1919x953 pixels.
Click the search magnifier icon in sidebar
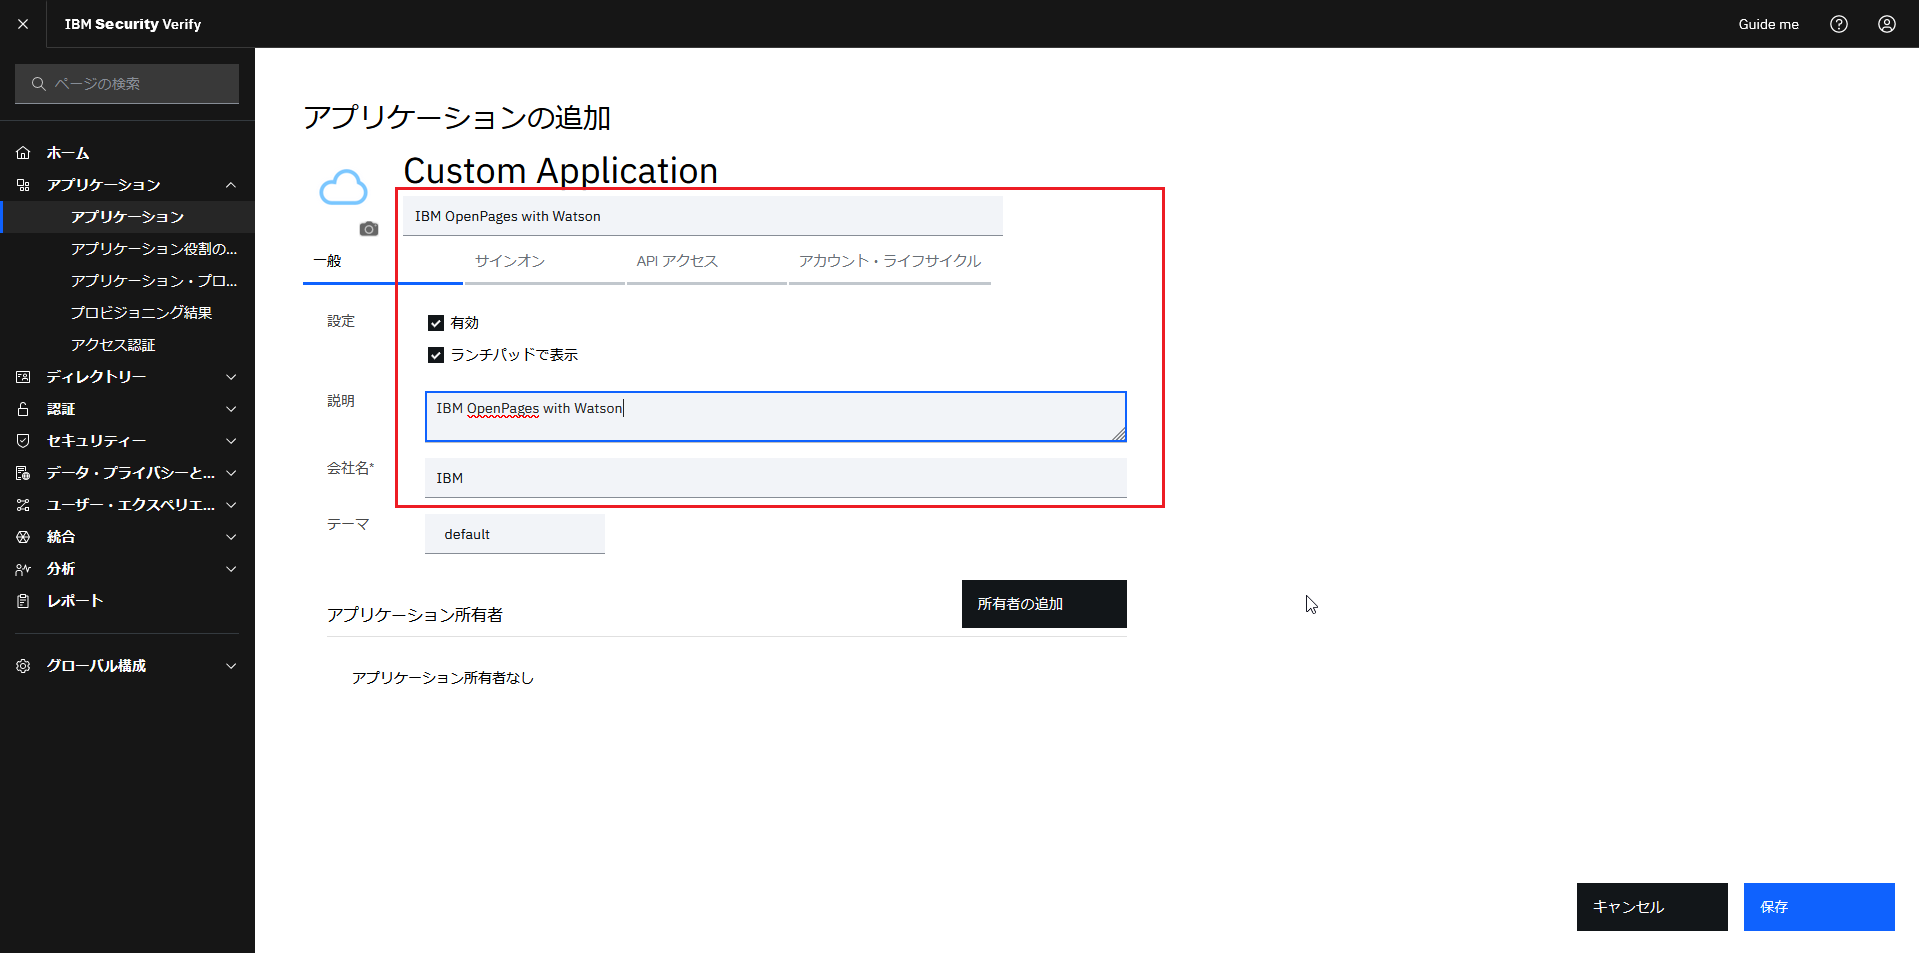(x=38, y=84)
